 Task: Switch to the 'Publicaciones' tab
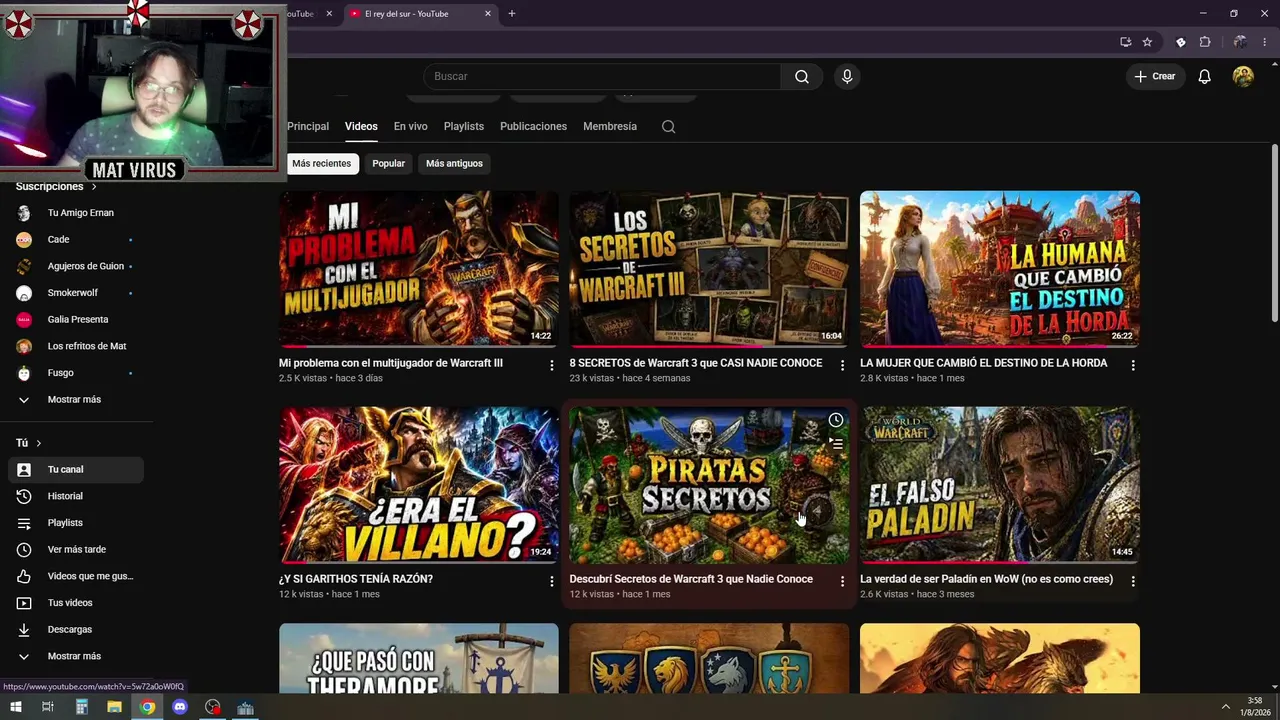(x=533, y=127)
